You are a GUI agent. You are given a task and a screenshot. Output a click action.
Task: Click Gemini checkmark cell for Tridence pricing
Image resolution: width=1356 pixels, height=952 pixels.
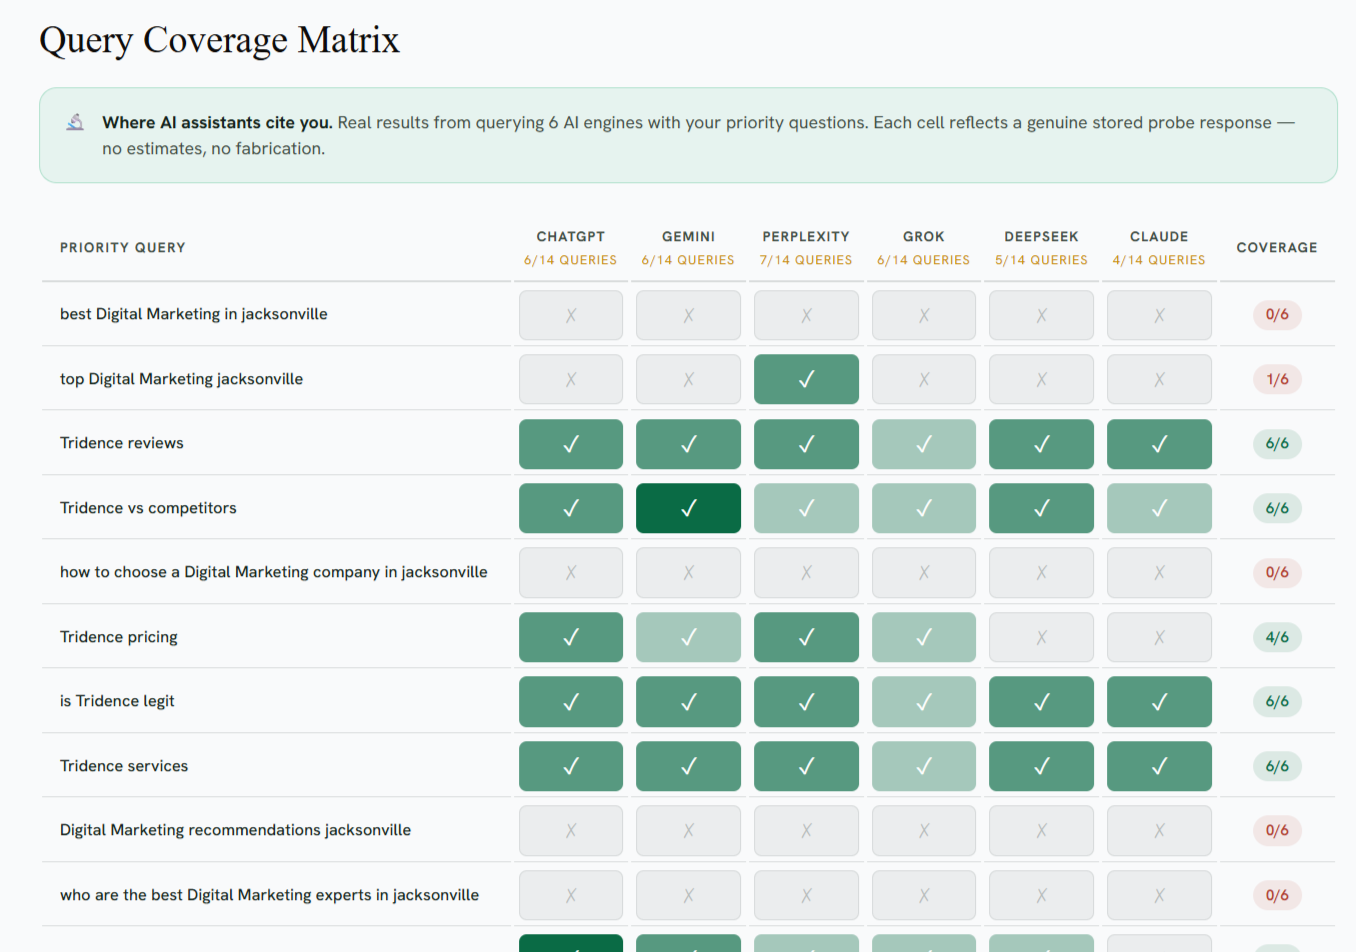[688, 637]
